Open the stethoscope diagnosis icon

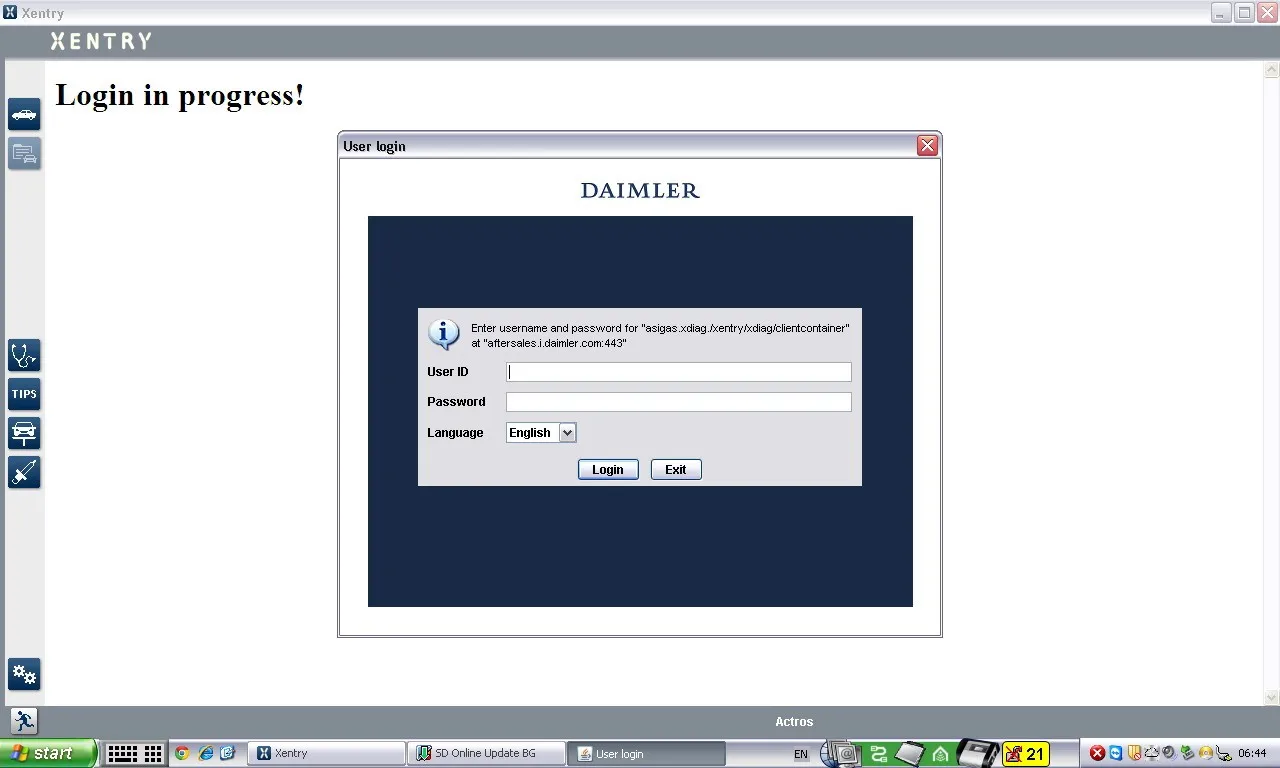click(x=24, y=355)
